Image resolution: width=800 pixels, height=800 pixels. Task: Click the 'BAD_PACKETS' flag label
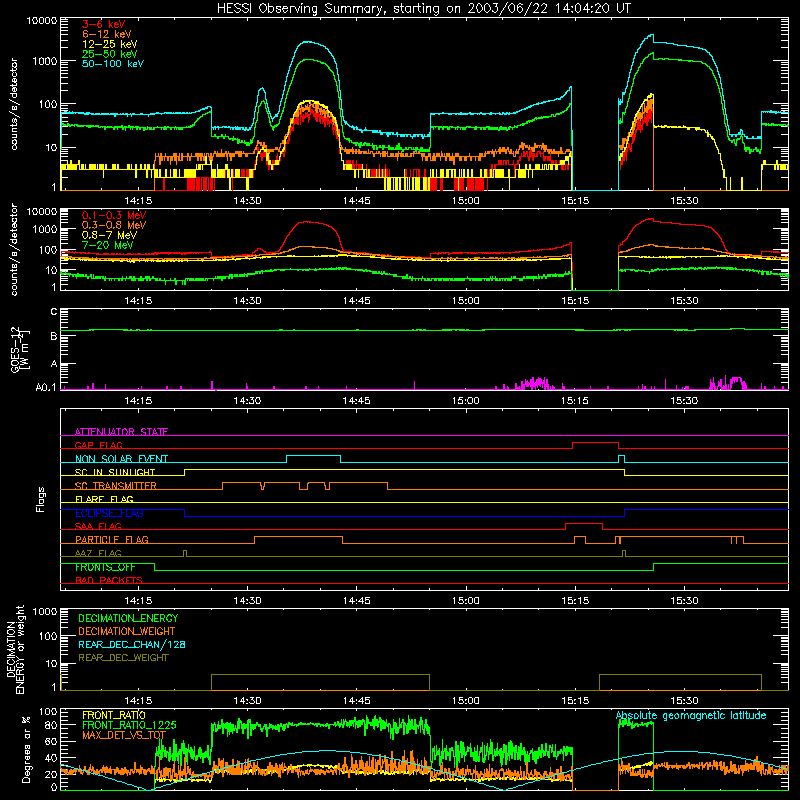(109, 580)
